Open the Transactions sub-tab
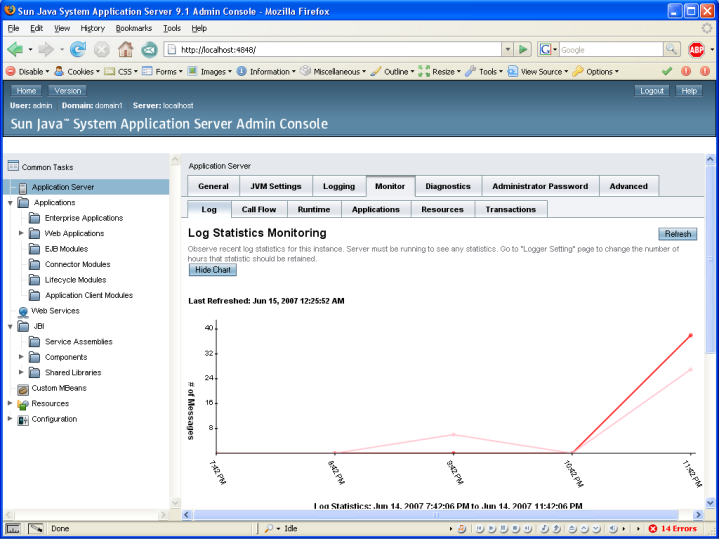The image size is (719, 539). coord(511,209)
